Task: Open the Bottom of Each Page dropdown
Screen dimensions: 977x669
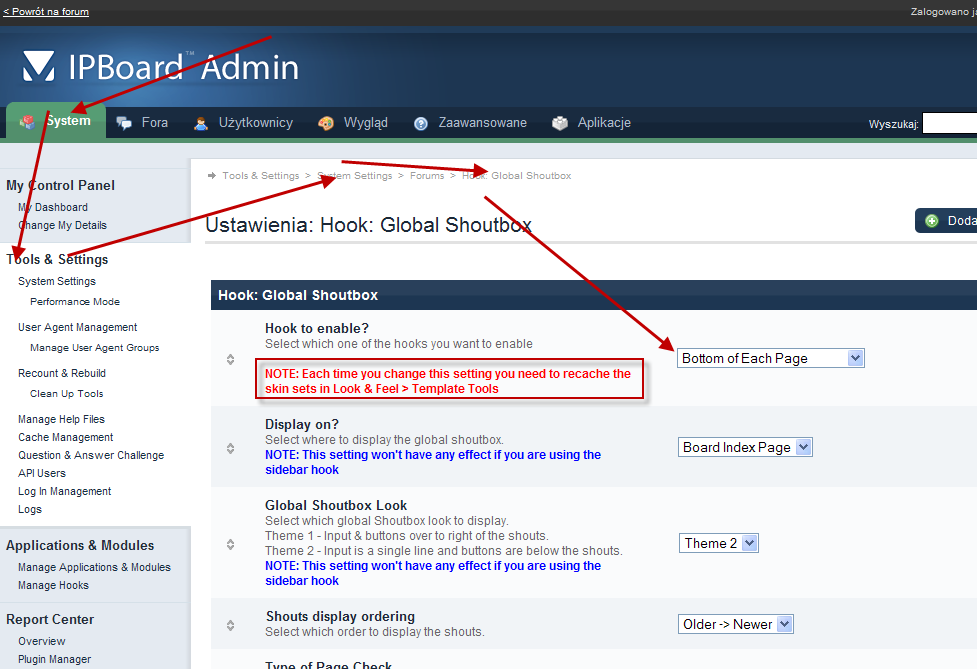Action: (x=770, y=358)
